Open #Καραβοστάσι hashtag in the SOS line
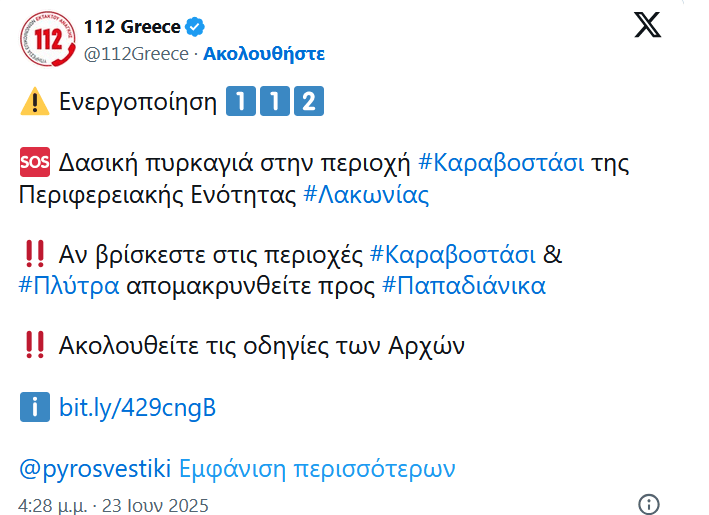This screenshot has height=515, width=709. click(500, 162)
